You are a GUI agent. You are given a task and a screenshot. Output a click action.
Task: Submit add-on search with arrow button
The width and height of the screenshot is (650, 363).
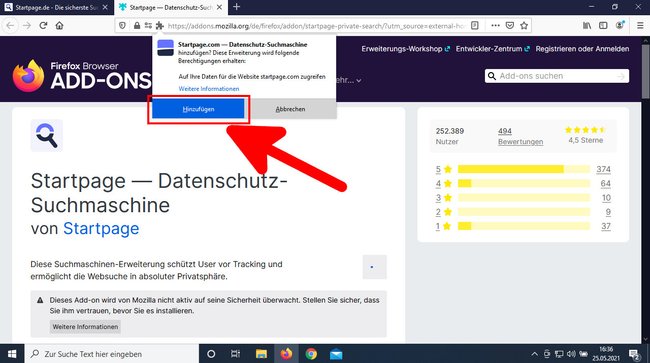621,76
